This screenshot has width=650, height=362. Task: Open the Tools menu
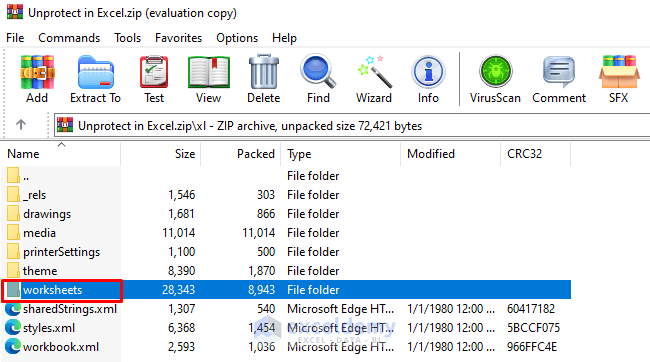(128, 38)
